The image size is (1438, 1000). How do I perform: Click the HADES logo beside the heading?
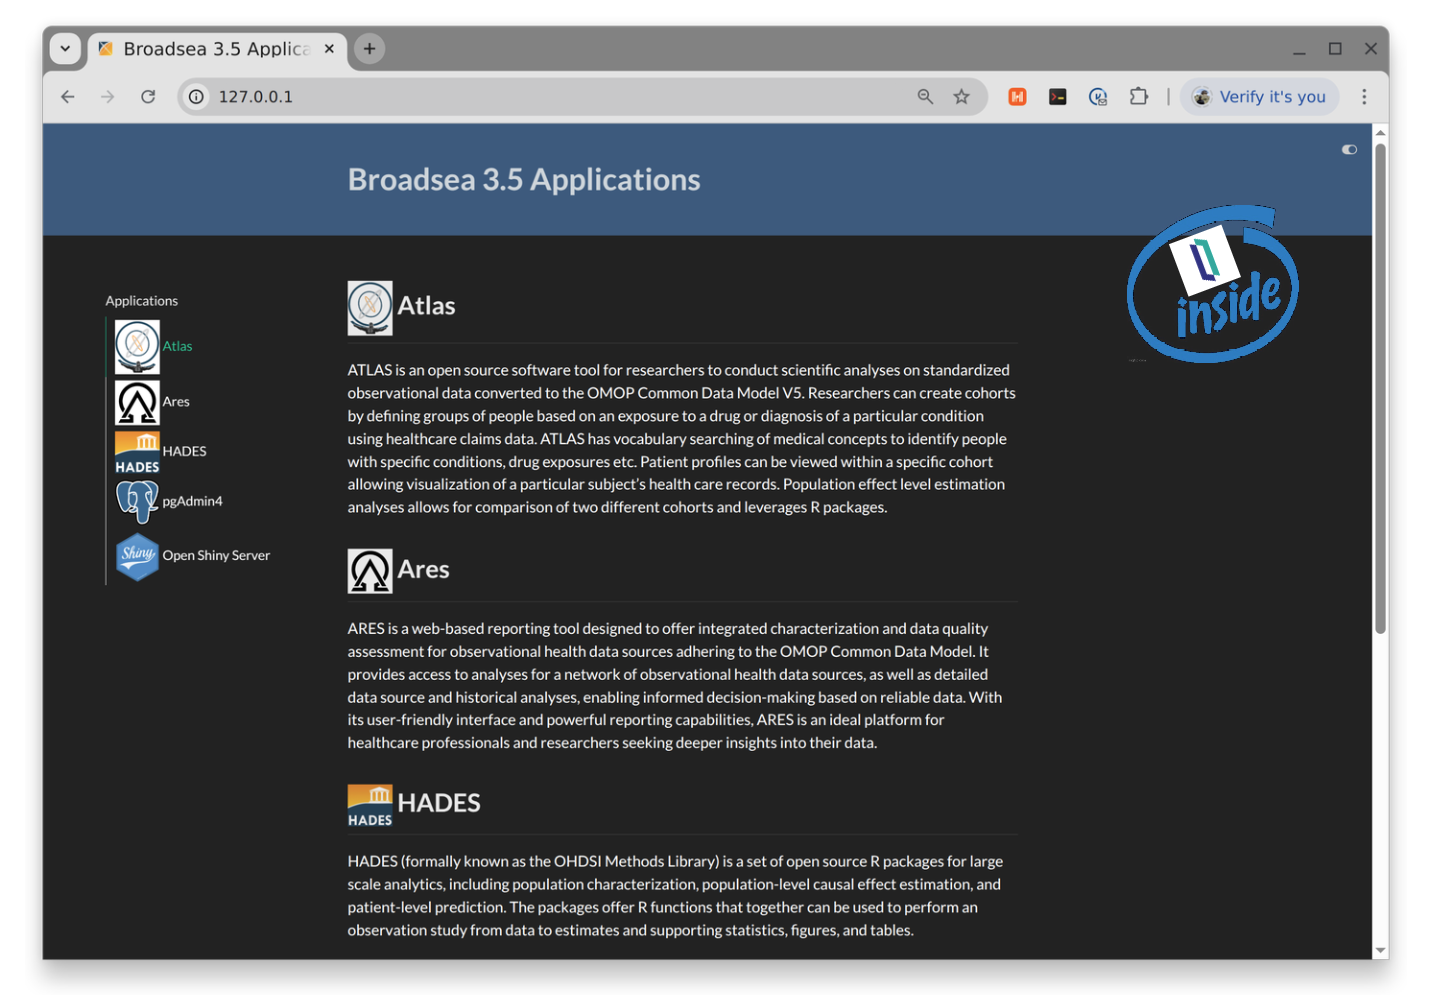370,805
